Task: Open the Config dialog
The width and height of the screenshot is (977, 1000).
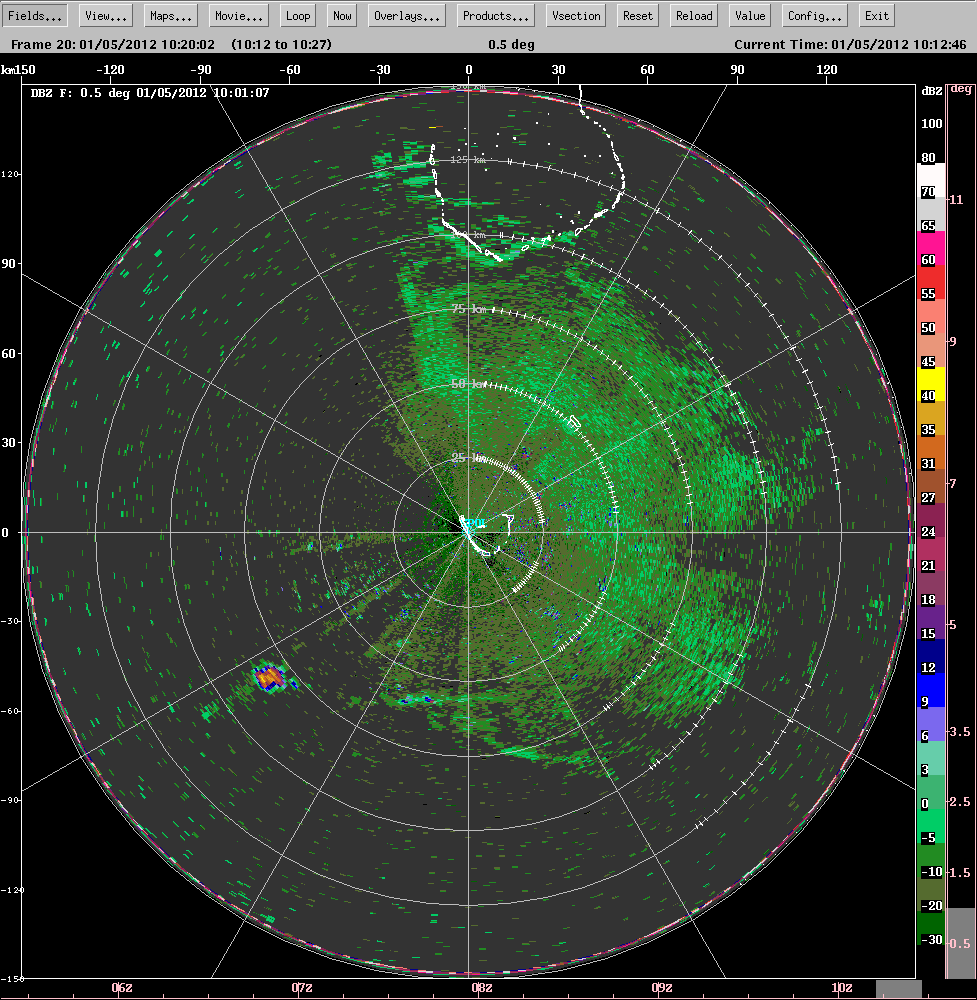Action: [815, 15]
